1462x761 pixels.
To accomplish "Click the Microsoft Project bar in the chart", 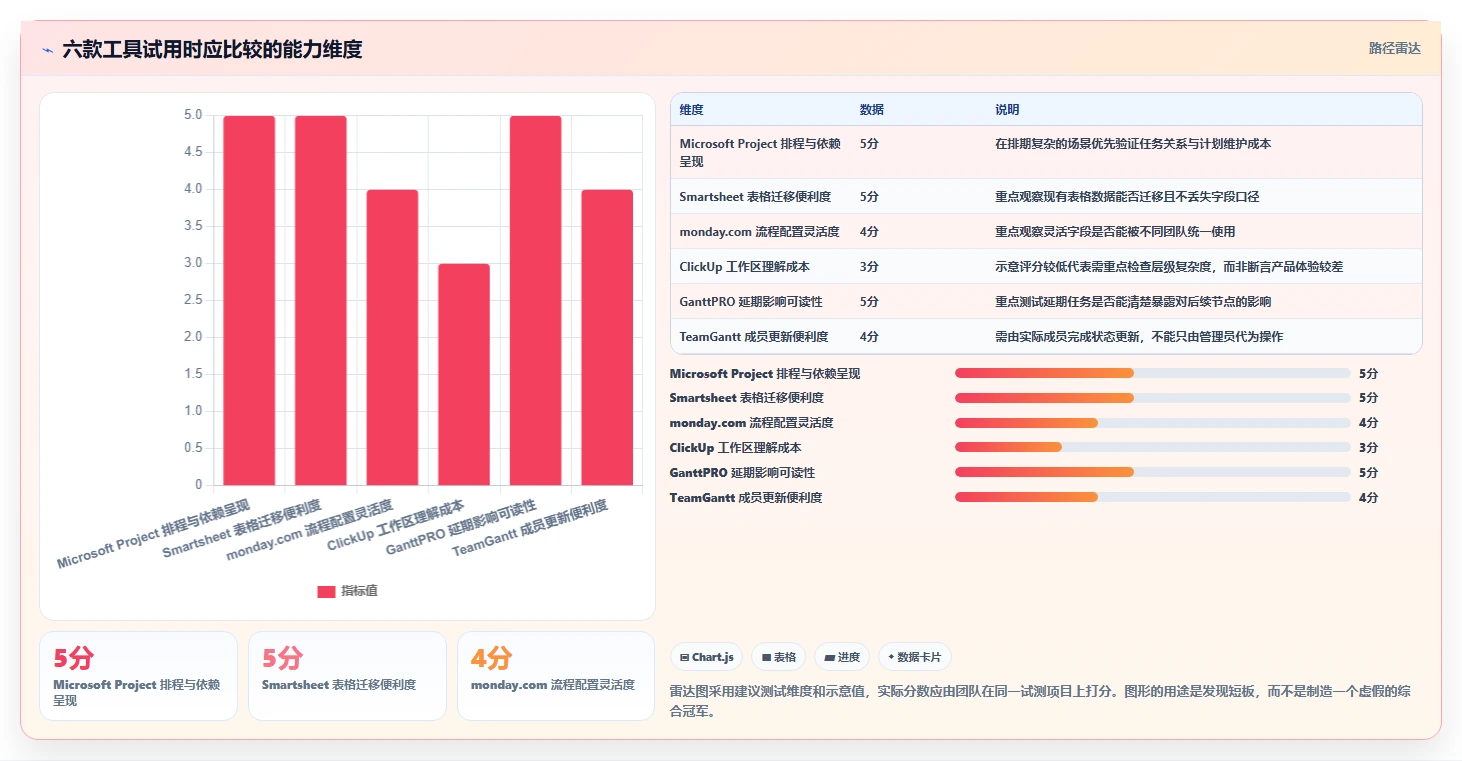I will 249,300.
